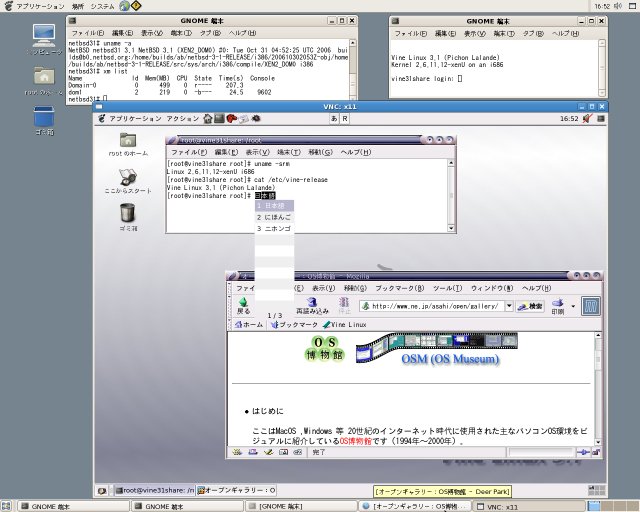
Task: Open Tools (ツール(T)) menu in Mozilla
Action: click(x=447, y=288)
